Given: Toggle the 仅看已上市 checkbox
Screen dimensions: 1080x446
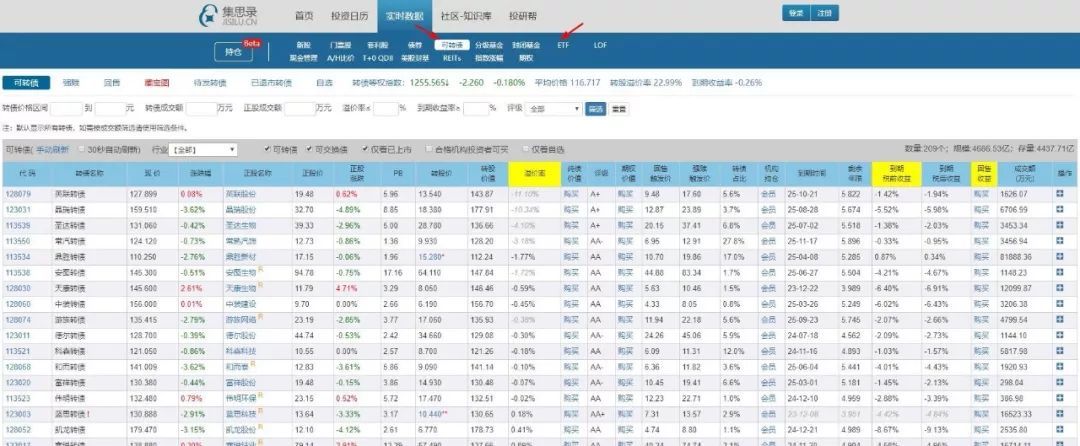Looking at the screenshot, I should pyautogui.click(x=365, y=150).
